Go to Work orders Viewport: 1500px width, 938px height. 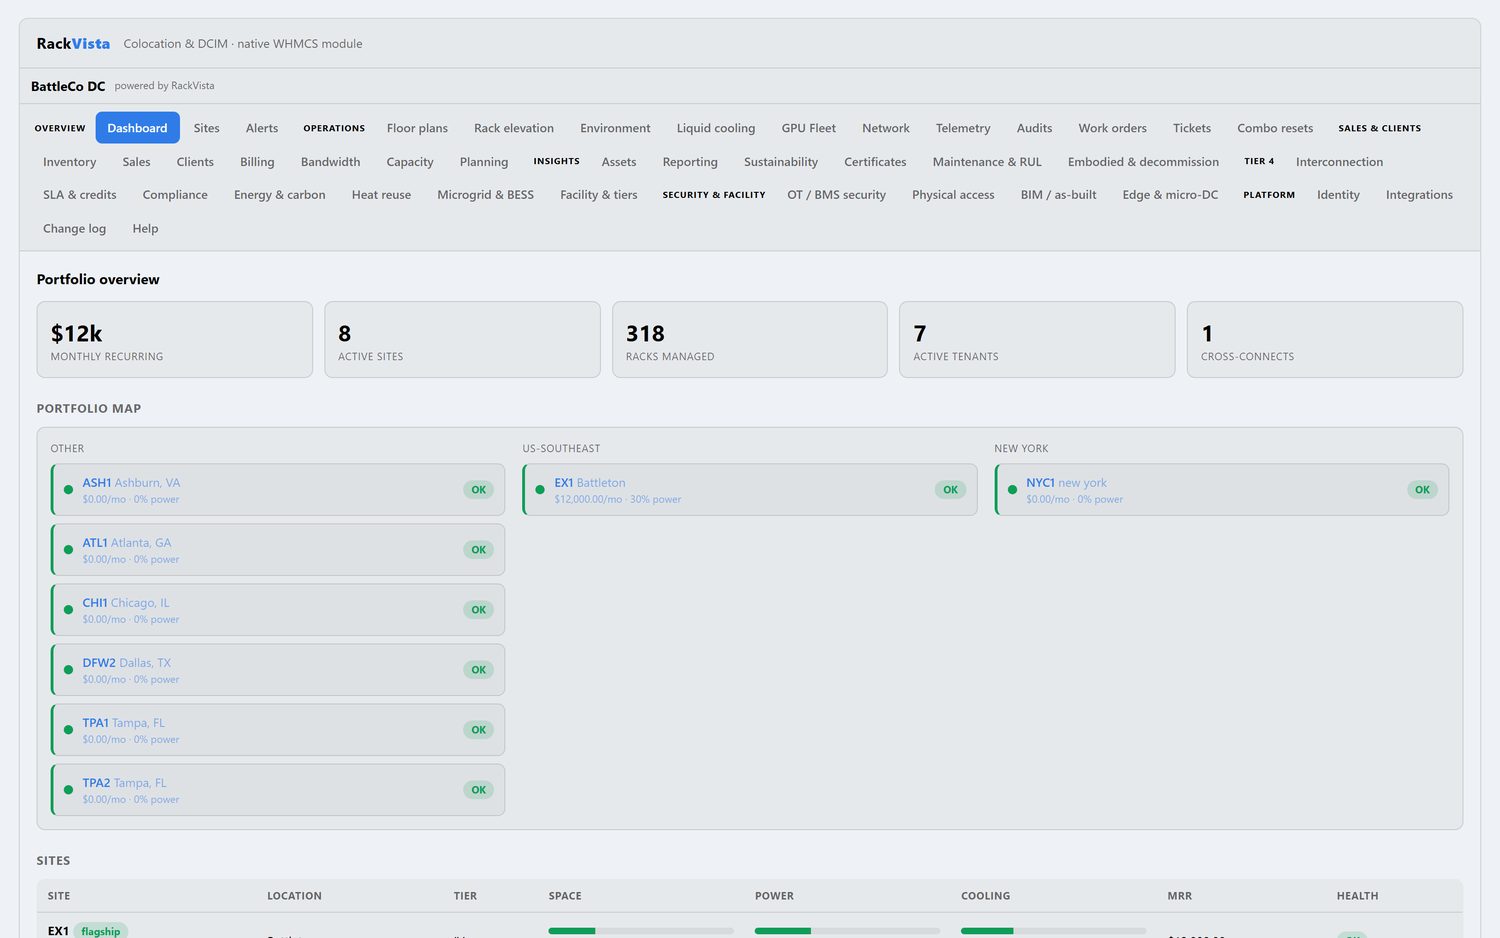1112,128
